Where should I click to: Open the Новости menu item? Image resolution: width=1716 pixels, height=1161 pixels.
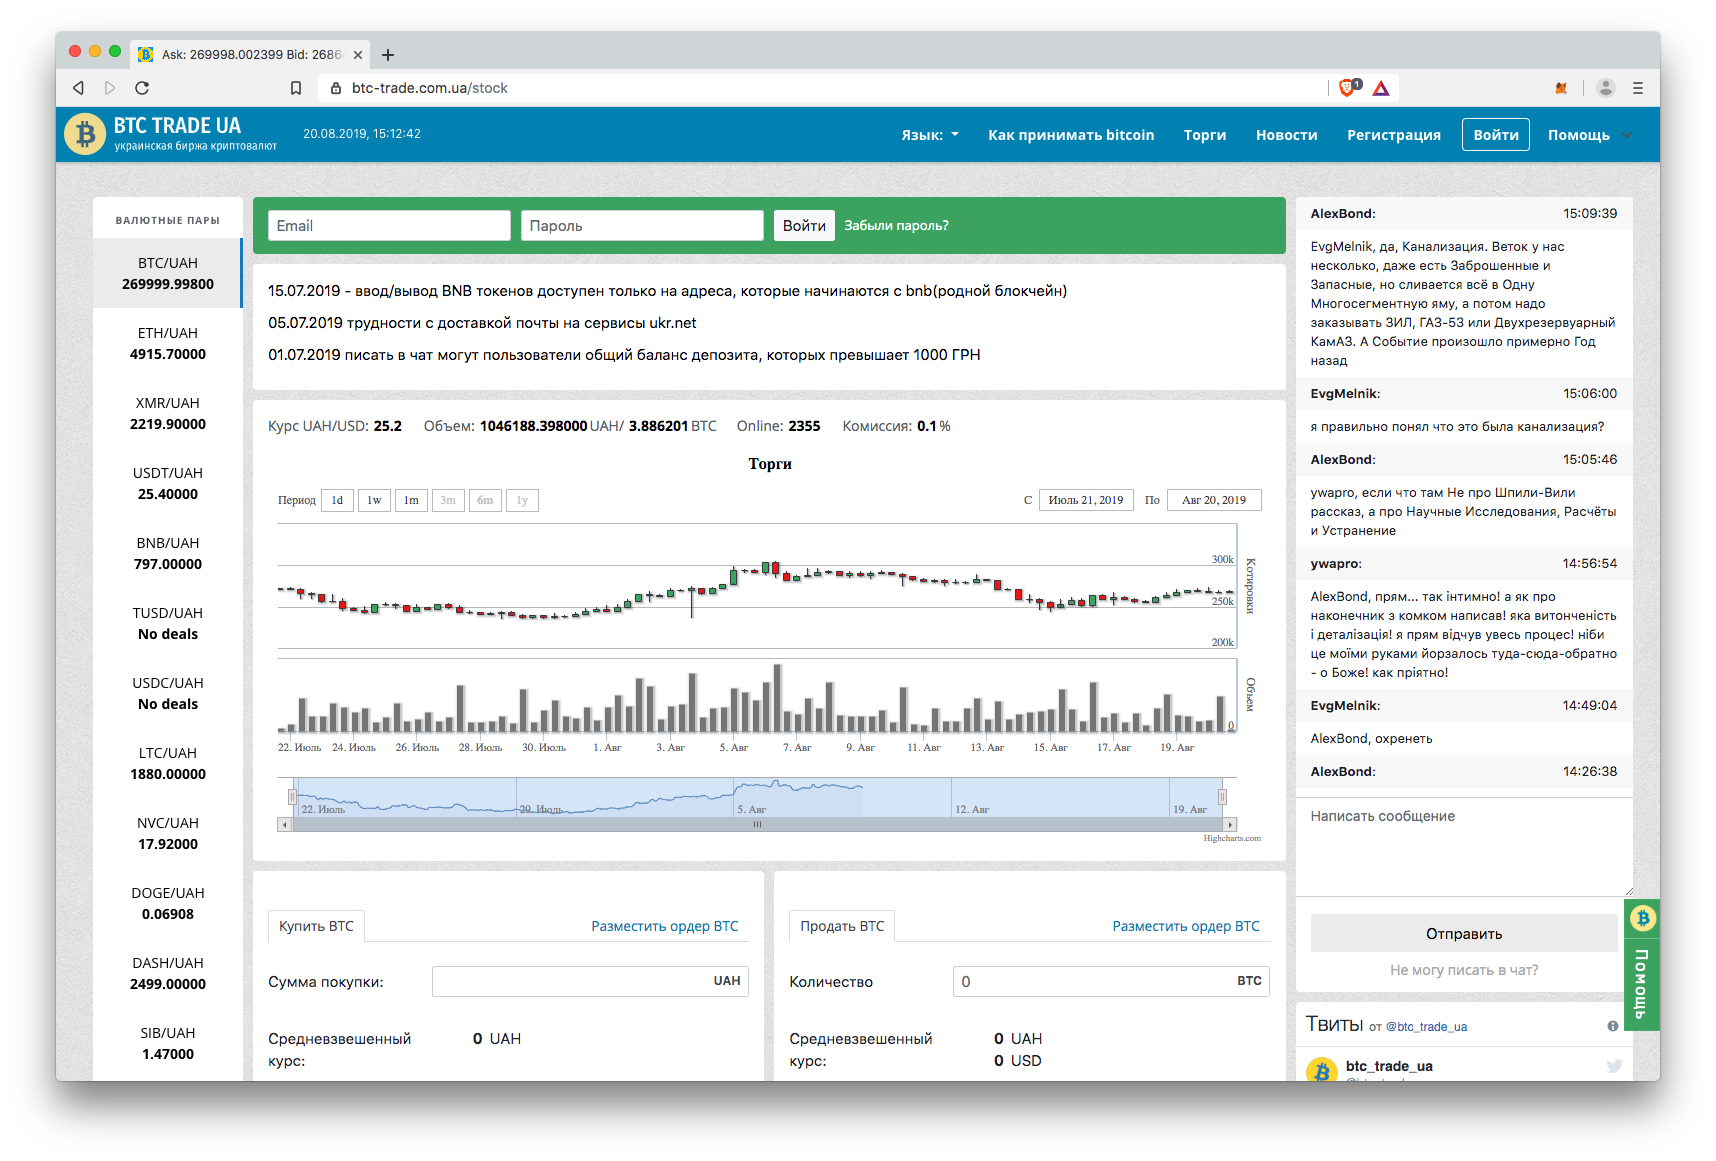tap(1287, 135)
